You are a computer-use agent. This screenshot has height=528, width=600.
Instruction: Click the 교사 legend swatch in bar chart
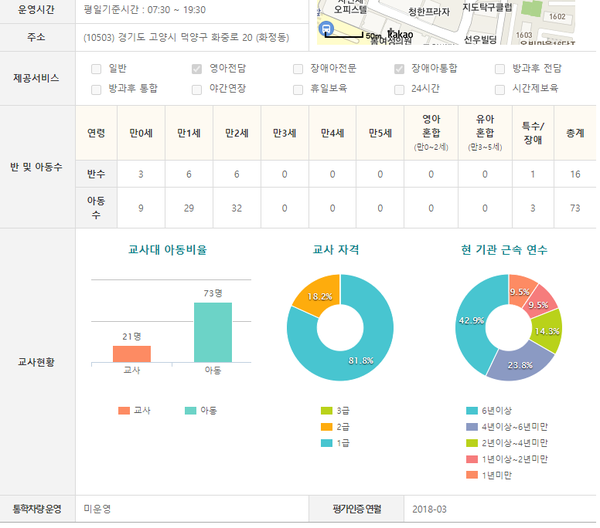tap(124, 411)
